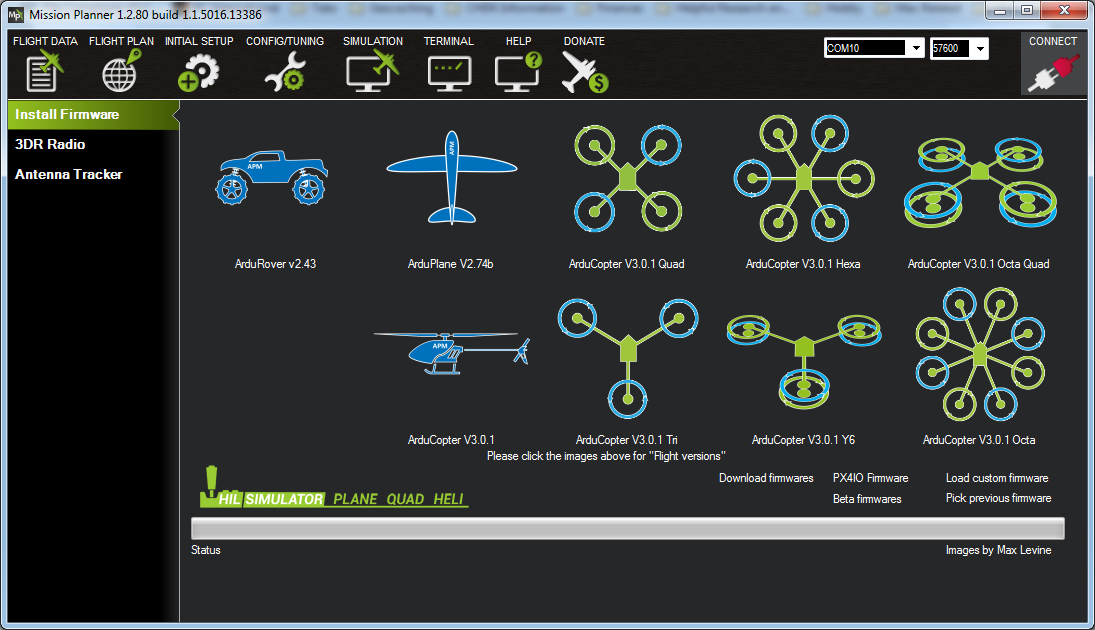This screenshot has height=630, width=1095.
Task: Click the ArduCopter V3.0.1 Y6 label
Action: click(x=803, y=440)
